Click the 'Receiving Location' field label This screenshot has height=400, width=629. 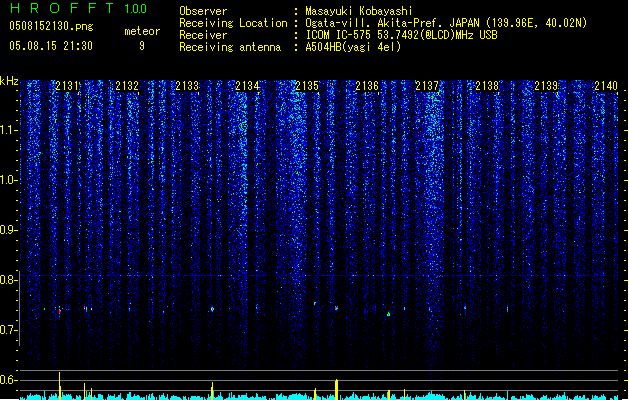click(233, 23)
